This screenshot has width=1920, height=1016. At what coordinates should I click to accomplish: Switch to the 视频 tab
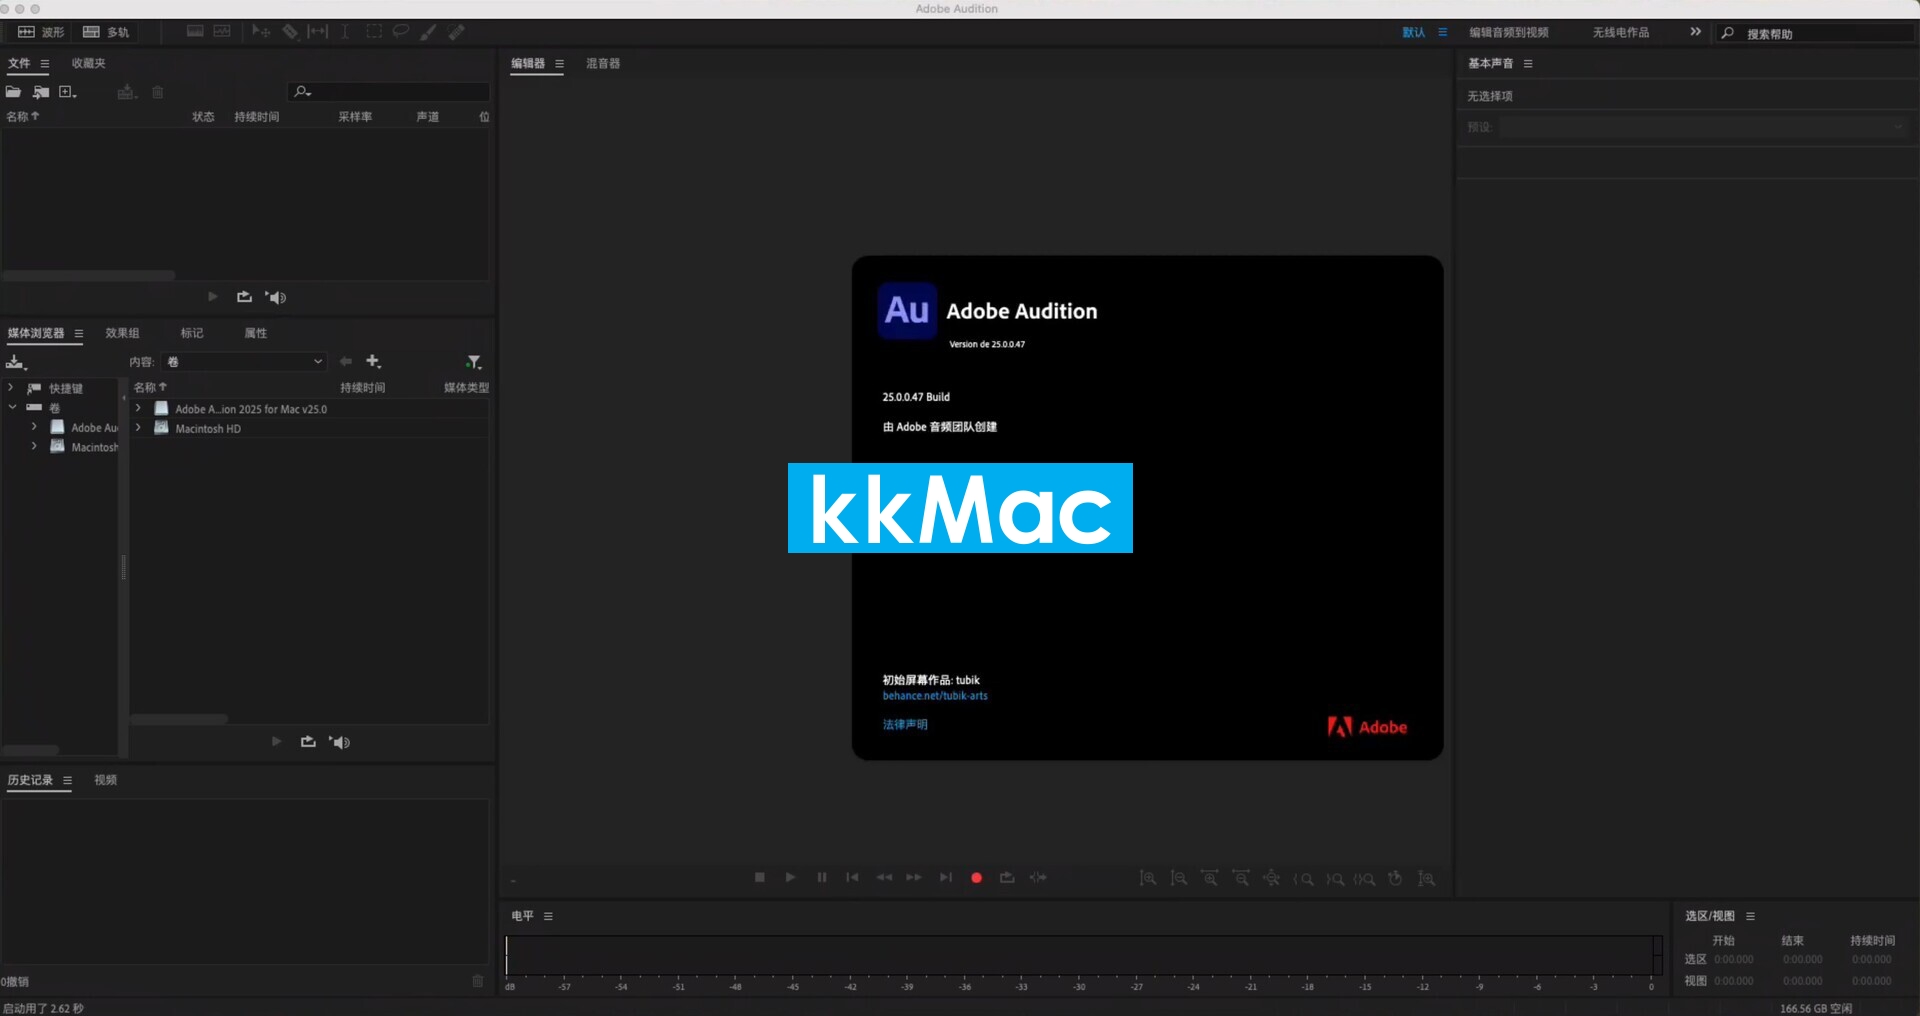[105, 780]
